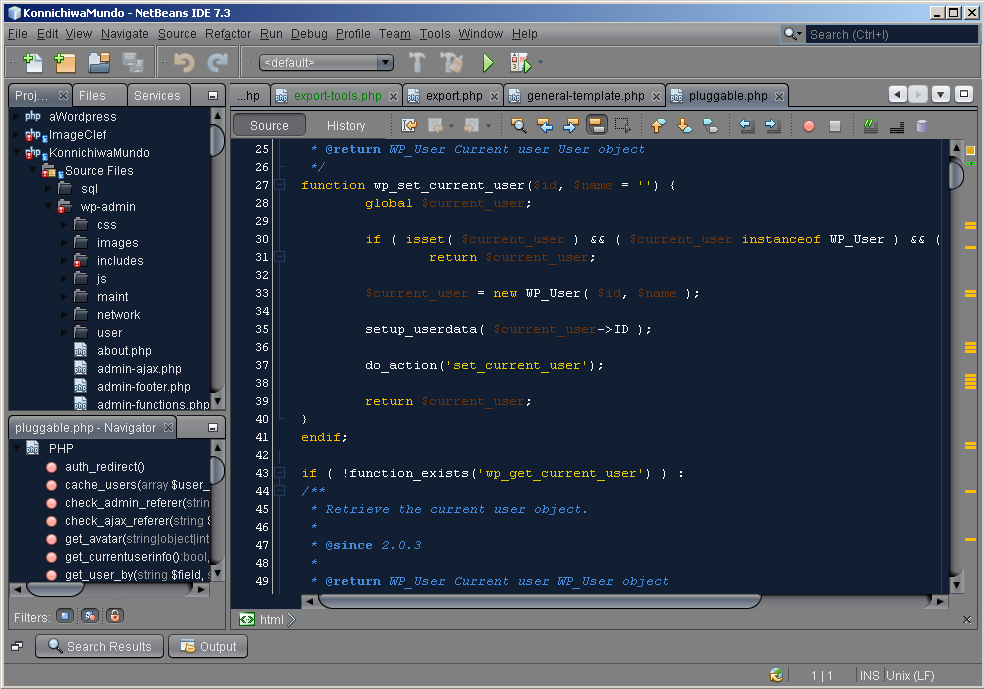This screenshot has width=984, height=689.
Task: Jump to previous bookmark icon
Action: coord(658,126)
